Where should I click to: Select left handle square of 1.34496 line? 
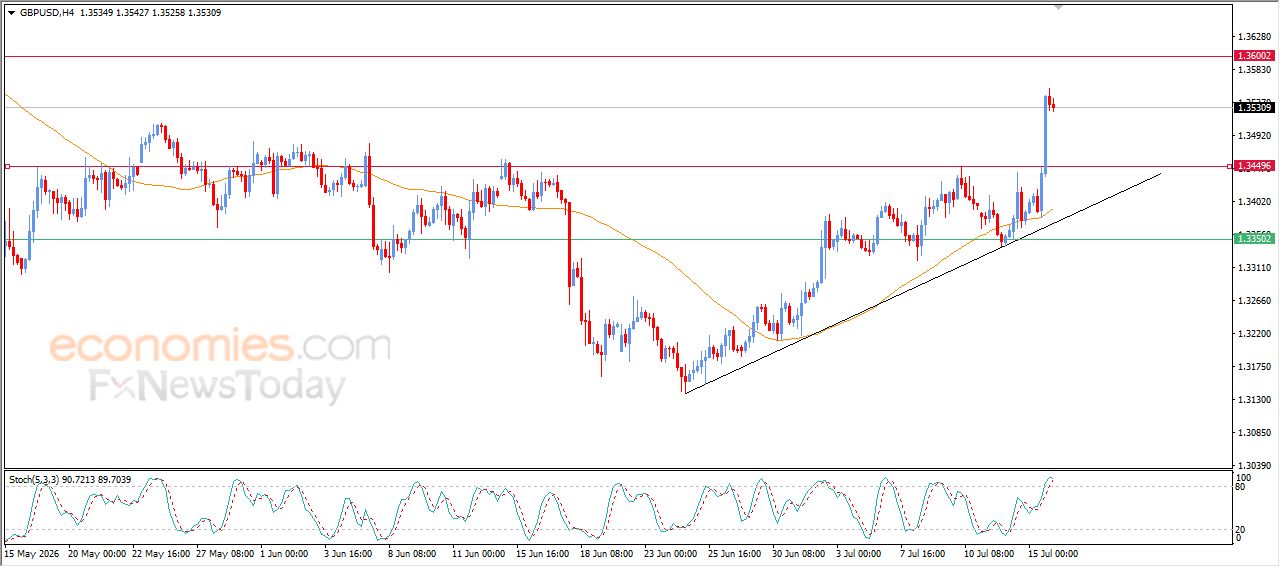[7, 166]
